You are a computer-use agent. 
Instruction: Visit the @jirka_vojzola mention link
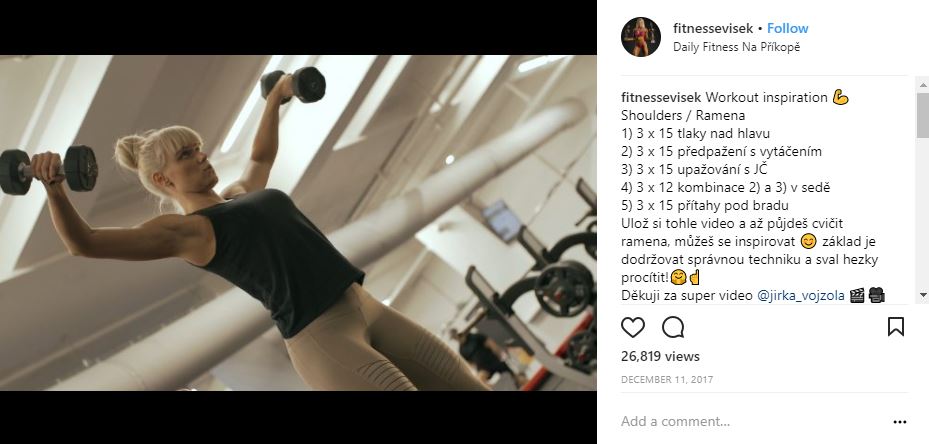click(x=800, y=295)
